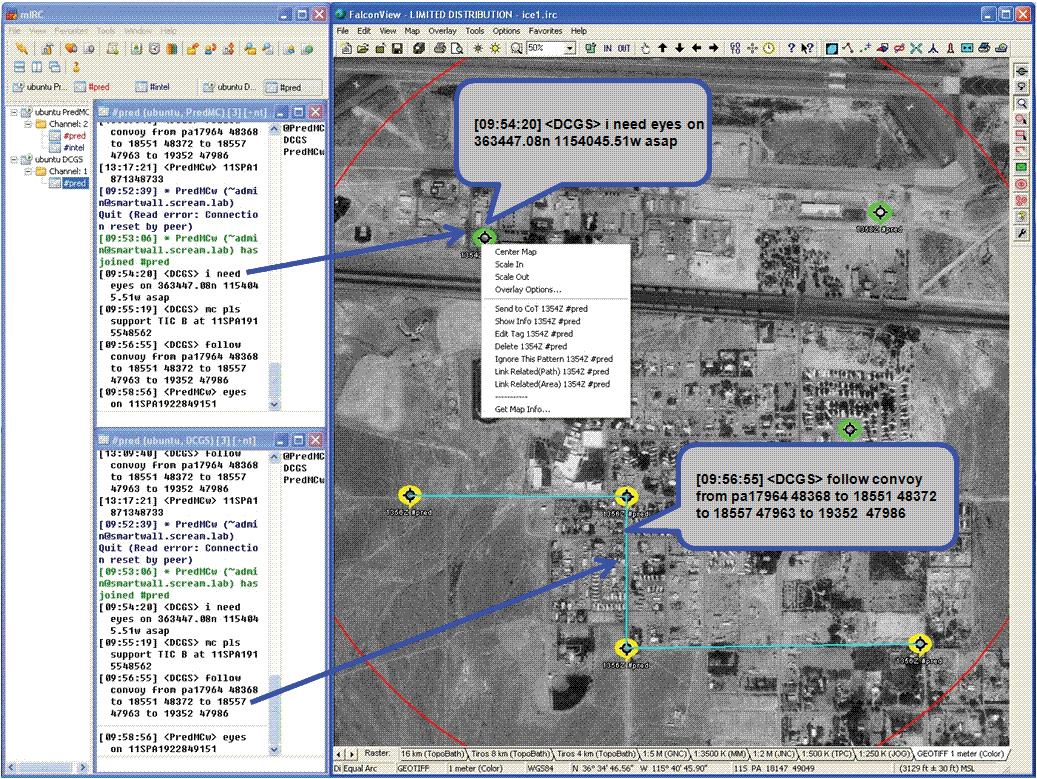The height and width of the screenshot is (779, 1037).
Task: Open the 50% zoom level dropdown
Action: (x=569, y=48)
